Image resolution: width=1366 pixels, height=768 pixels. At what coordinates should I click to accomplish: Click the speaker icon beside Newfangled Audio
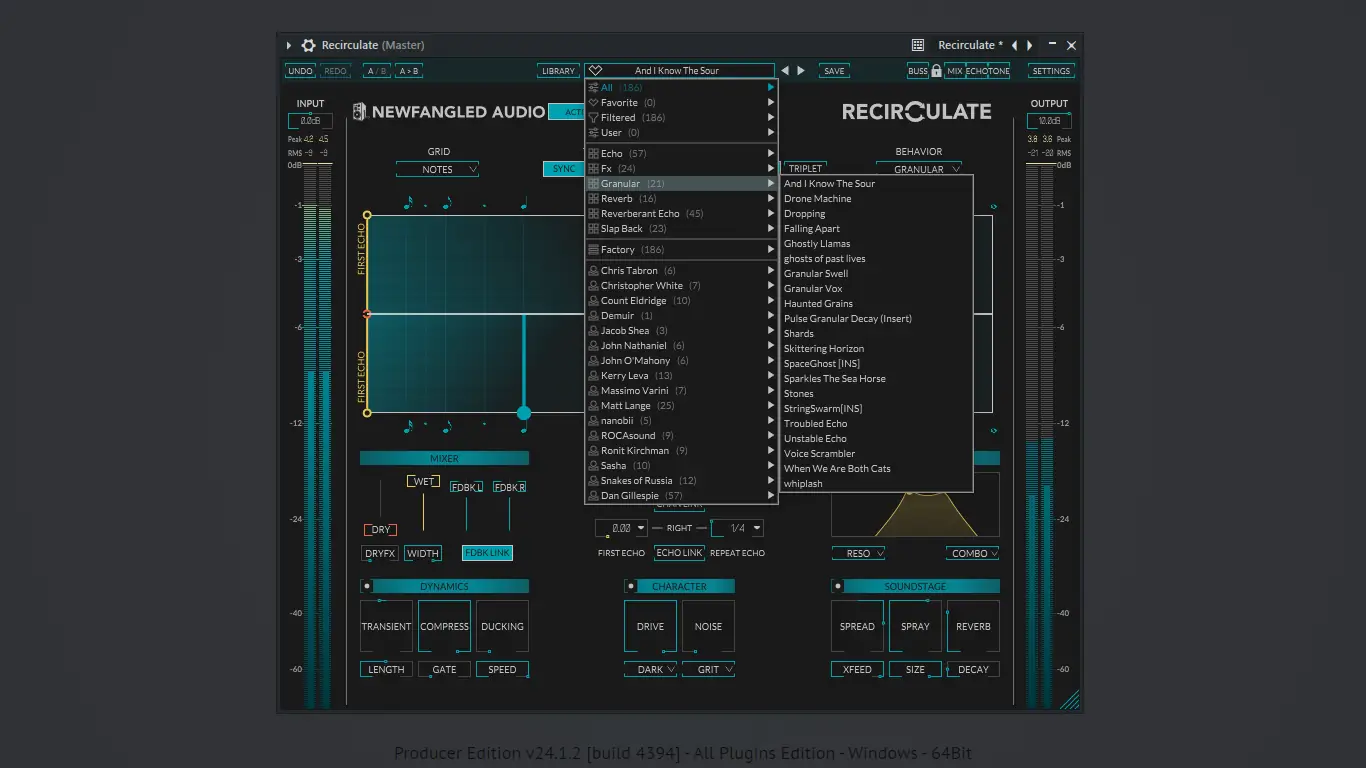[x=360, y=112]
